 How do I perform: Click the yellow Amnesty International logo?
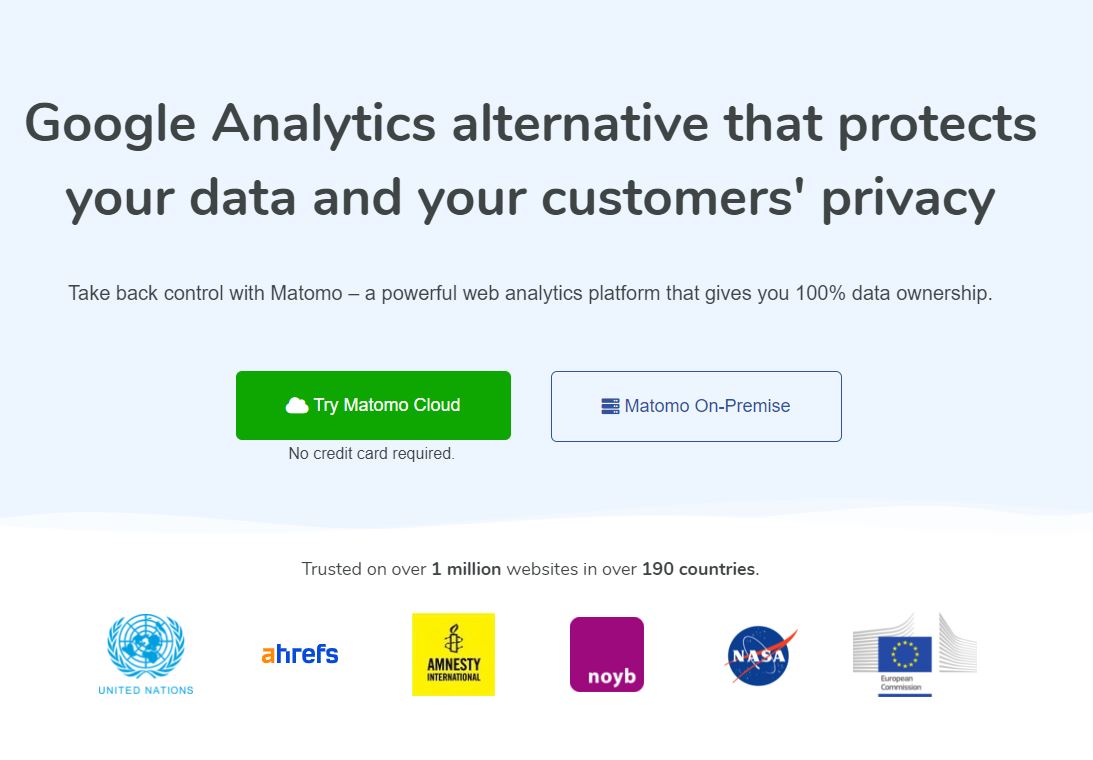coord(453,654)
